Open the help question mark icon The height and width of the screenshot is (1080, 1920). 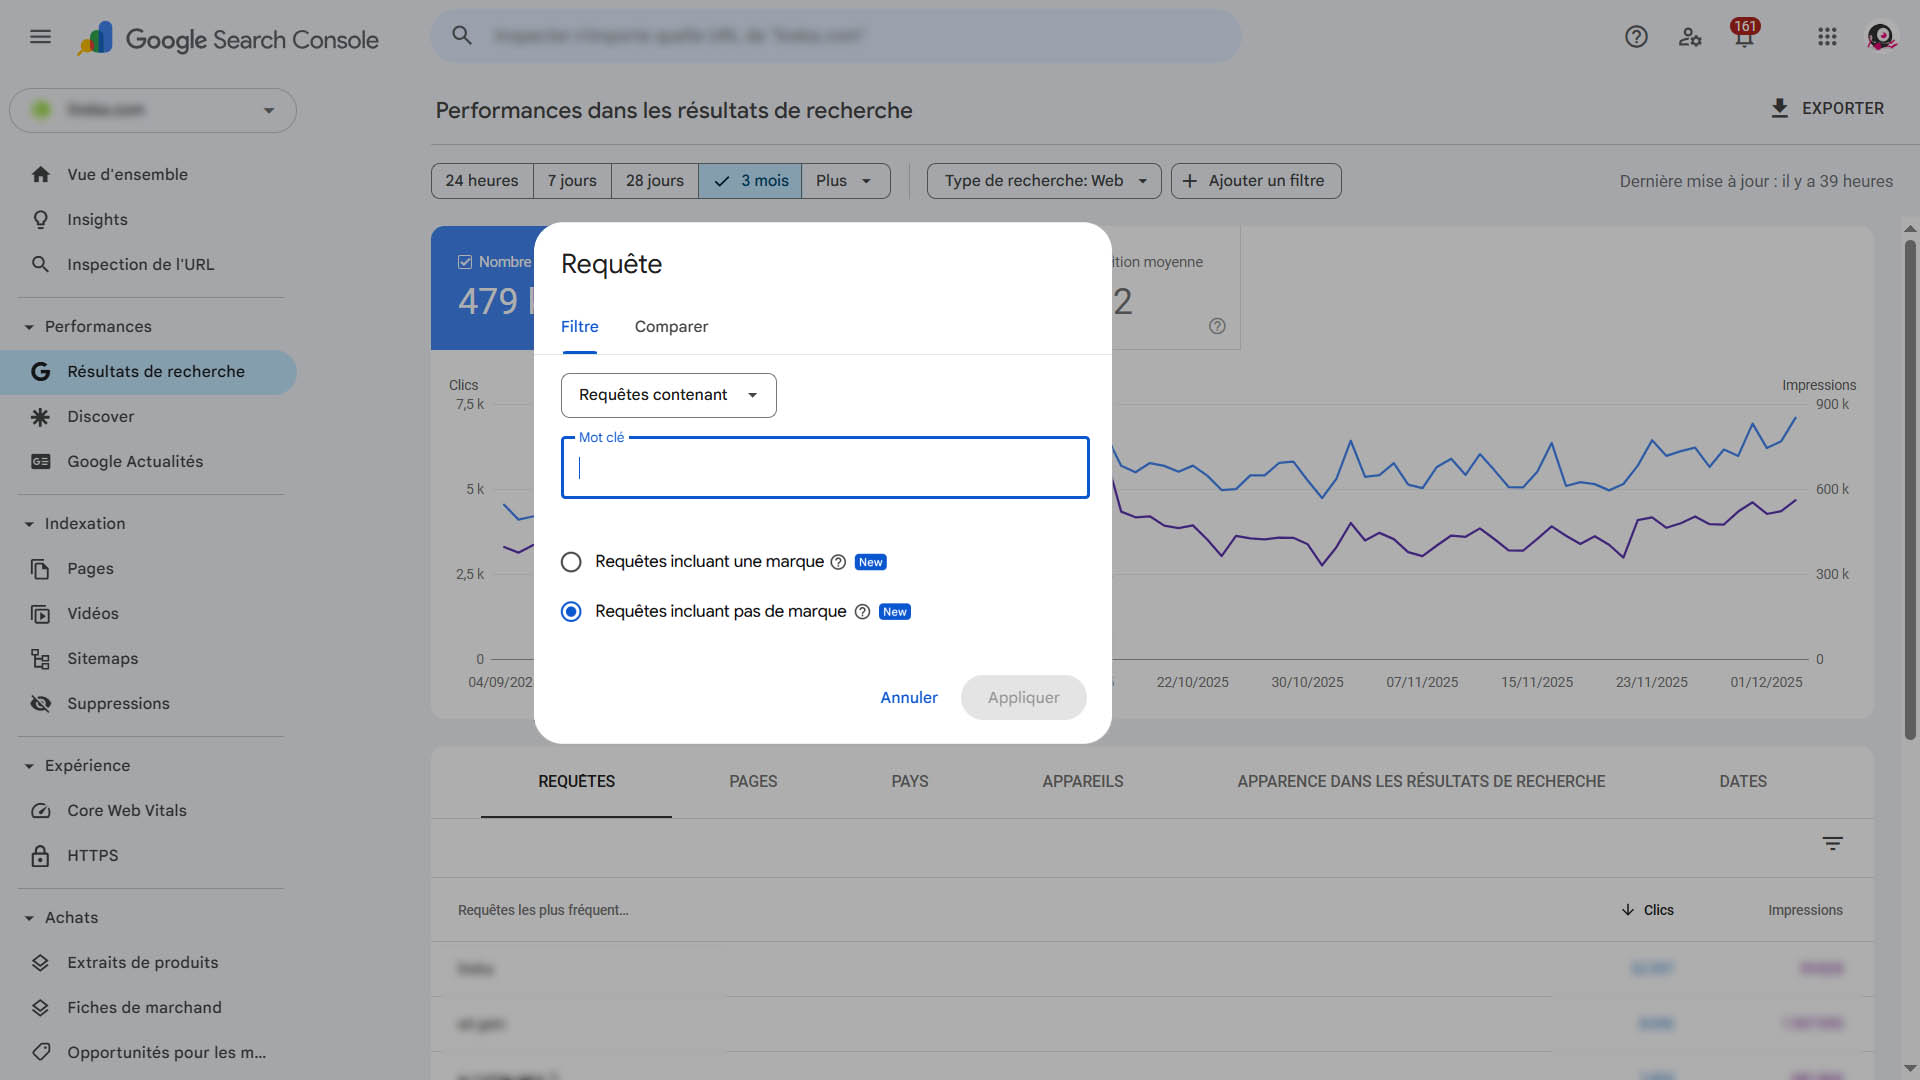[x=1636, y=37]
